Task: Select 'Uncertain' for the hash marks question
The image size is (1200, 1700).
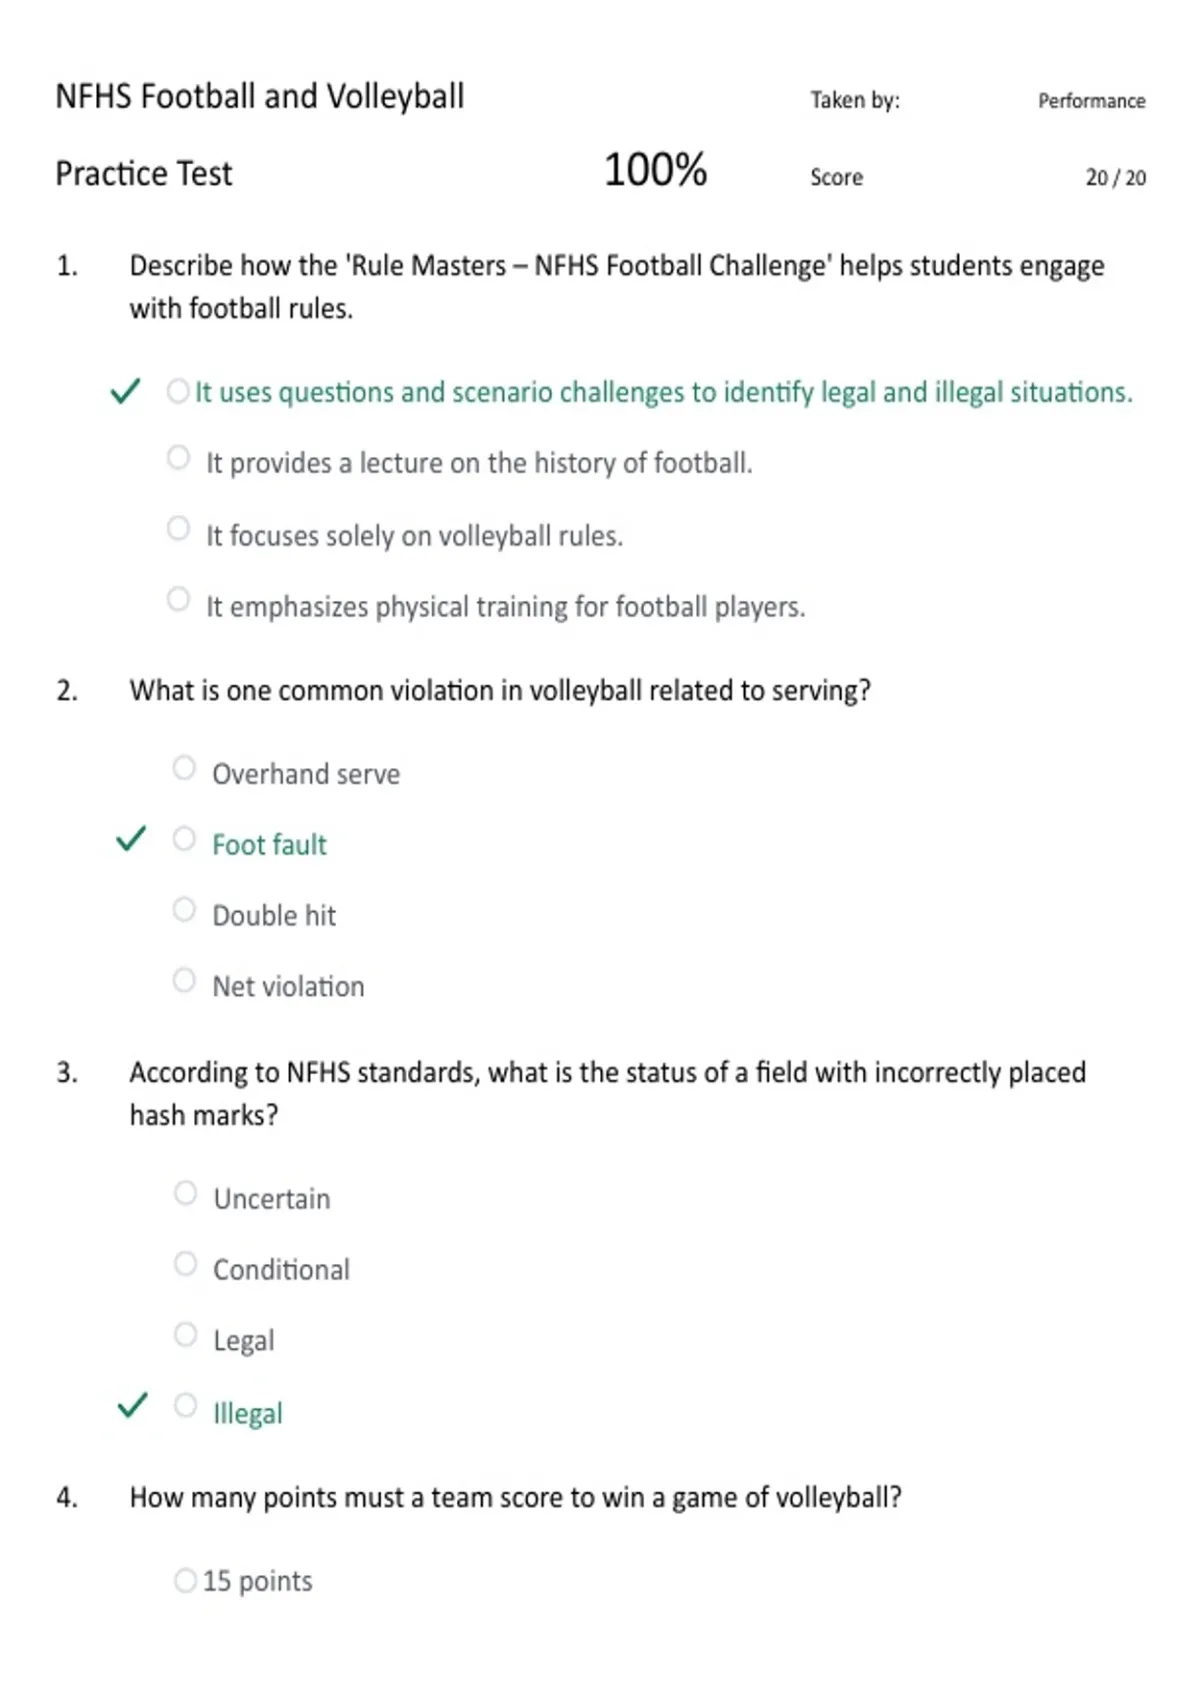Action: tap(185, 1192)
